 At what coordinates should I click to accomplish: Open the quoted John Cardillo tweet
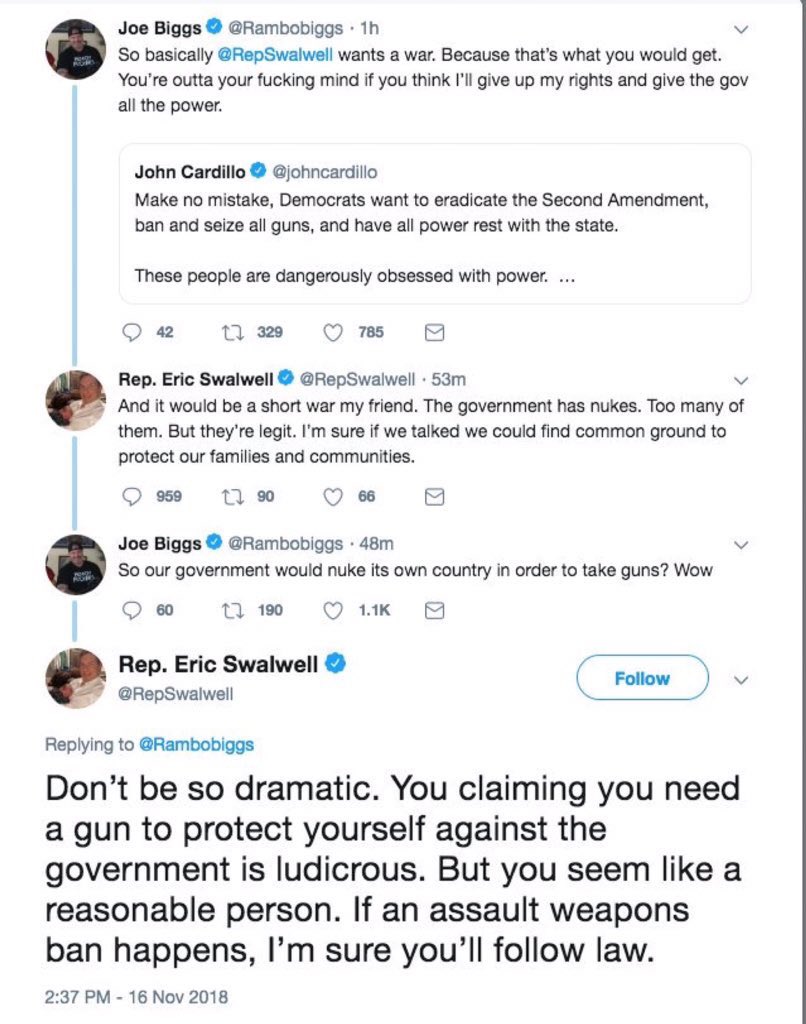(x=434, y=224)
